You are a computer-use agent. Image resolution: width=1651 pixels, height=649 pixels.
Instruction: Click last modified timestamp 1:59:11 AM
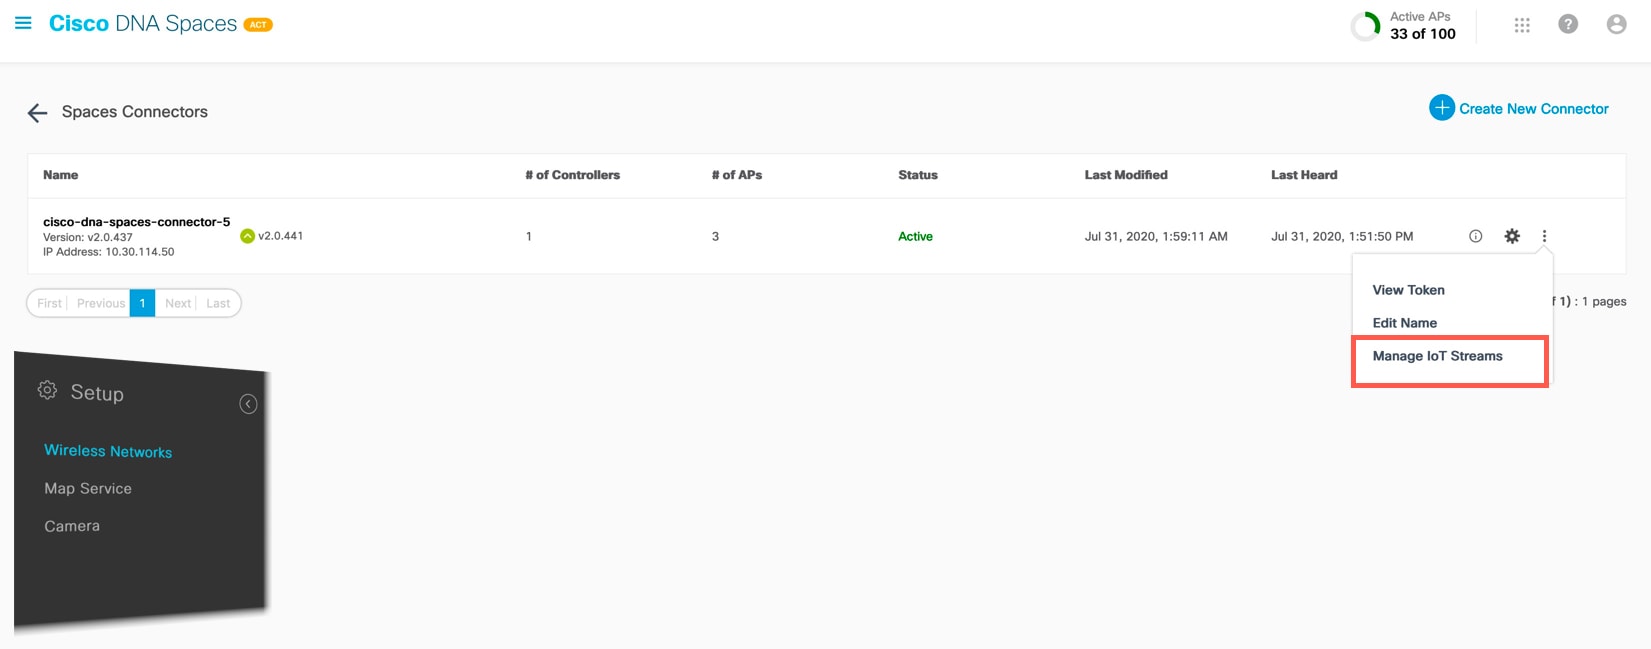click(1156, 237)
